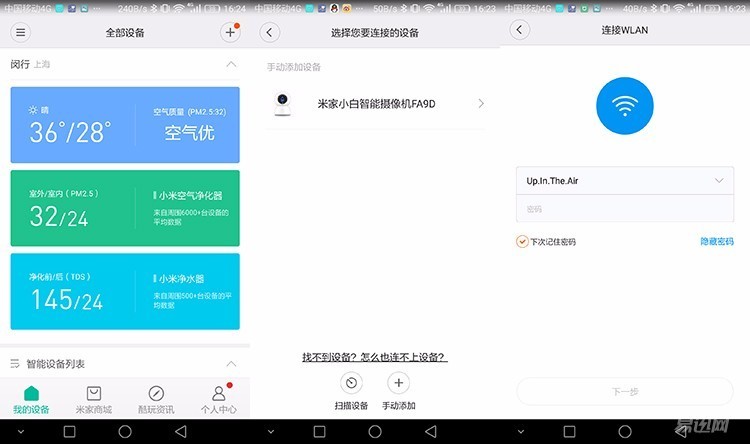The height and width of the screenshot is (444, 750).
Task: Tap the keyboard-hide arrow on first phone
Action: (21, 432)
